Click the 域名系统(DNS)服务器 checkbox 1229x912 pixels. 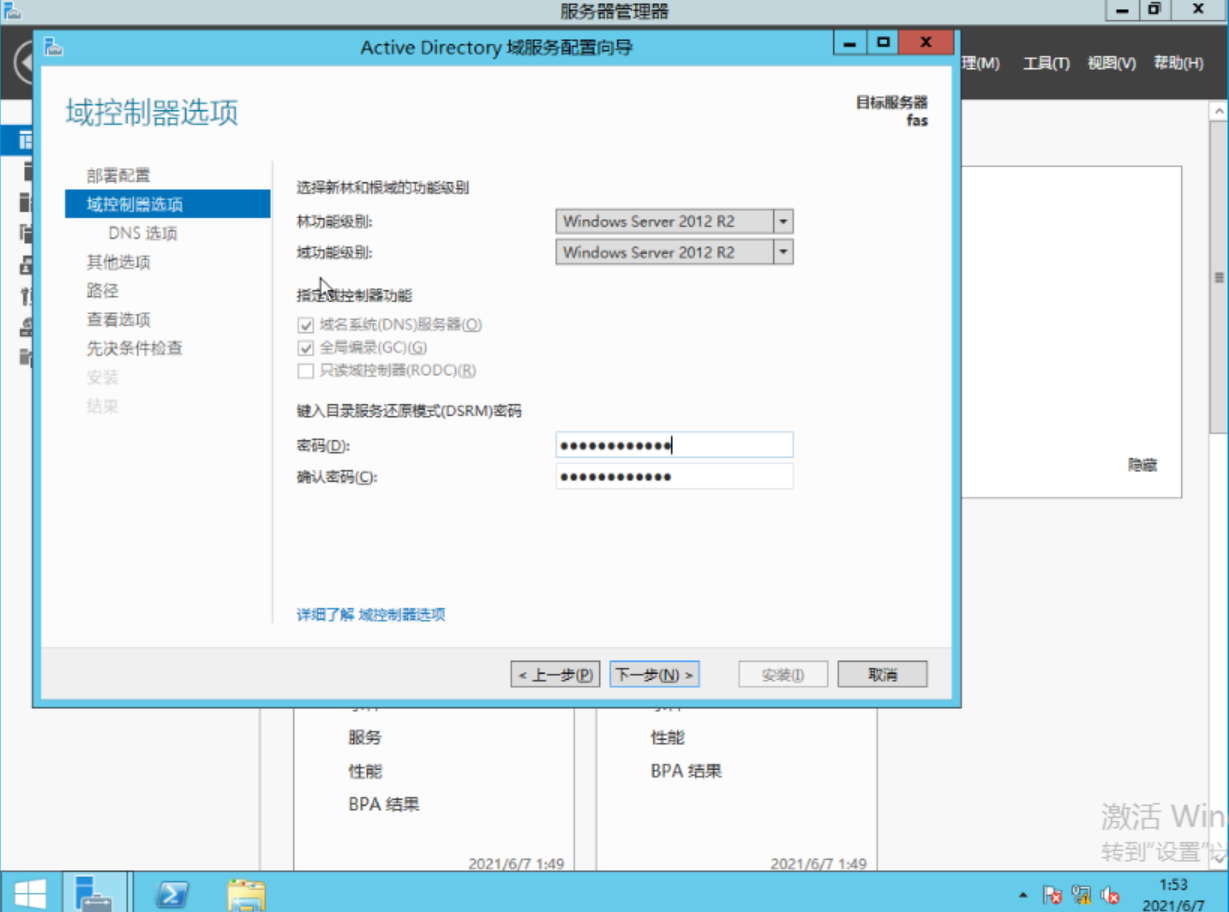tap(305, 324)
